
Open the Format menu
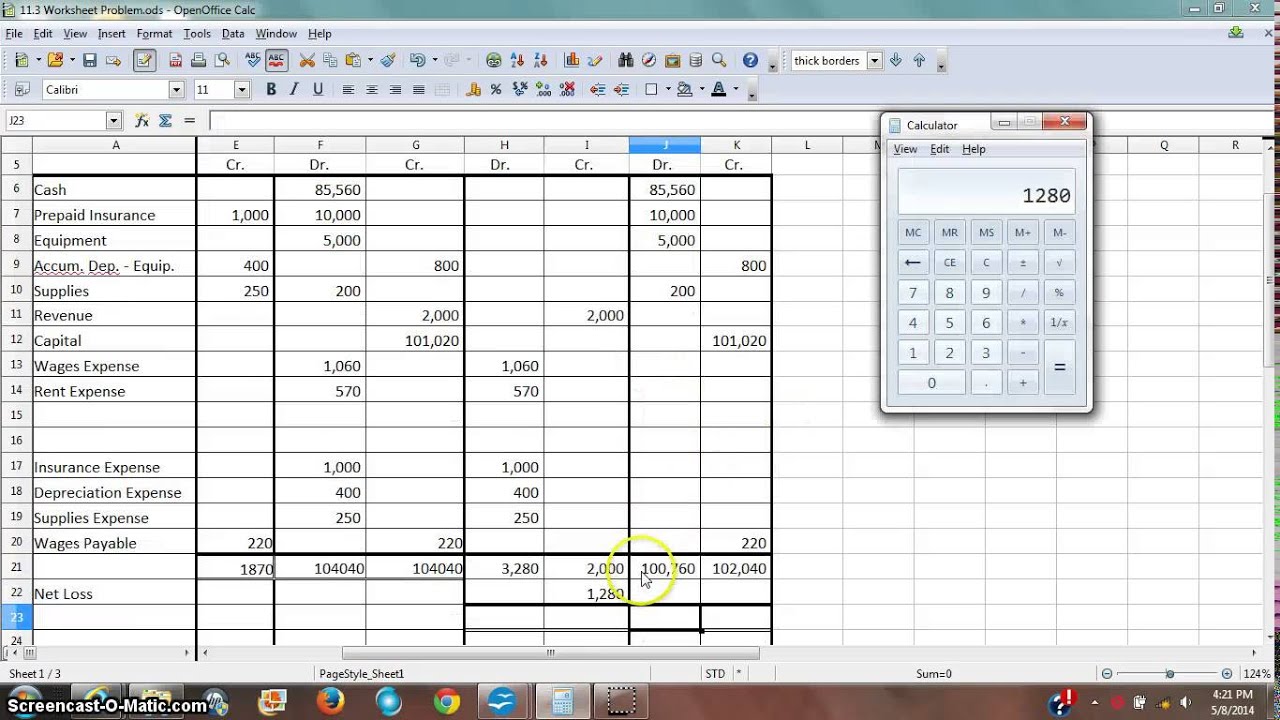(x=154, y=34)
